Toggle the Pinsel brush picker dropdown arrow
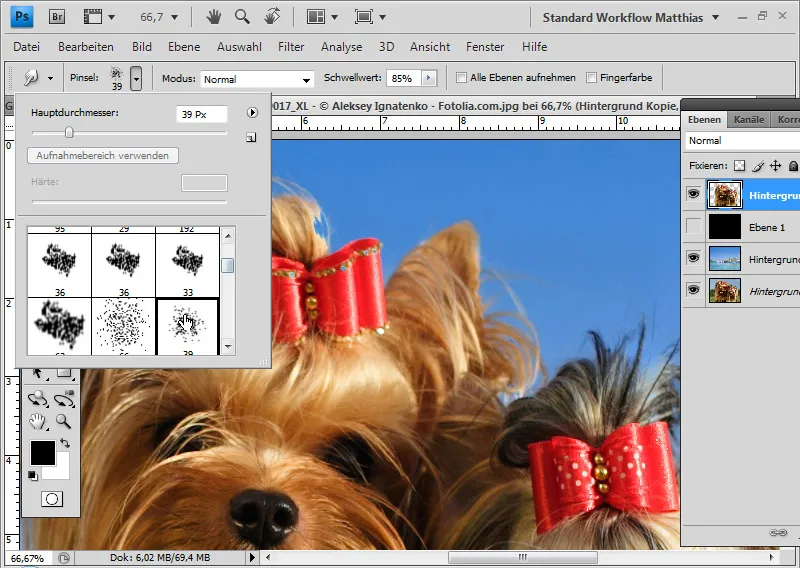800x568 pixels. (136, 79)
